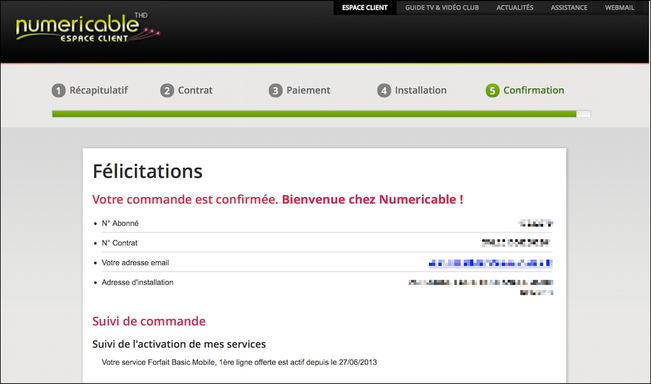Image resolution: width=651 pixels, height=384 pixels.
Task: Click step 2 circle icon for Contrat
Action: pyautogui.click(x=167, y=90)
